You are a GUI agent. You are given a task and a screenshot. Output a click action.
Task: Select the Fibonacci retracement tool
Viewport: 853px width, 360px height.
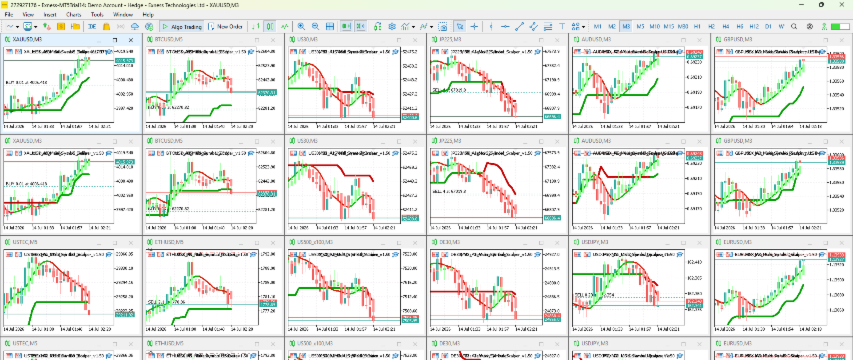(x=548, y=26)
